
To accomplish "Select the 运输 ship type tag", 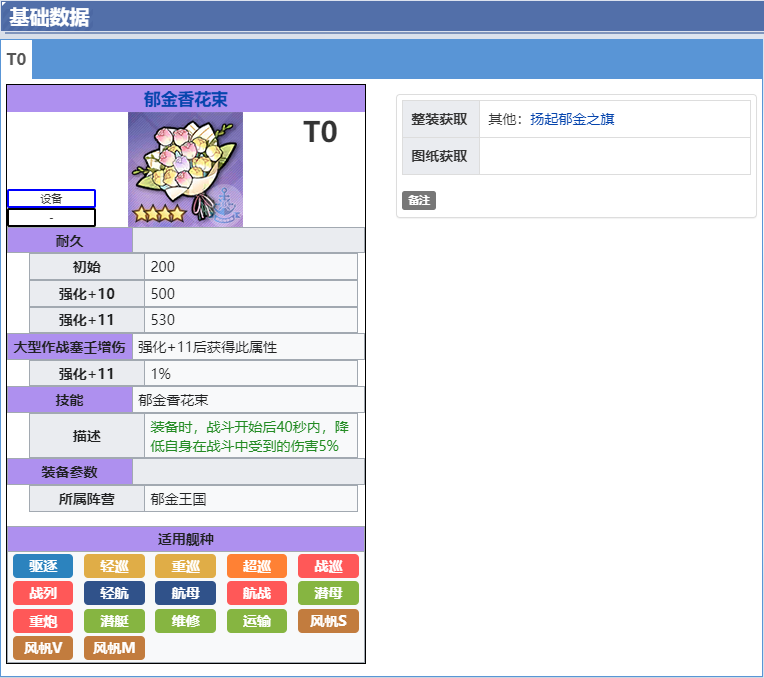I will coord(257,621).
